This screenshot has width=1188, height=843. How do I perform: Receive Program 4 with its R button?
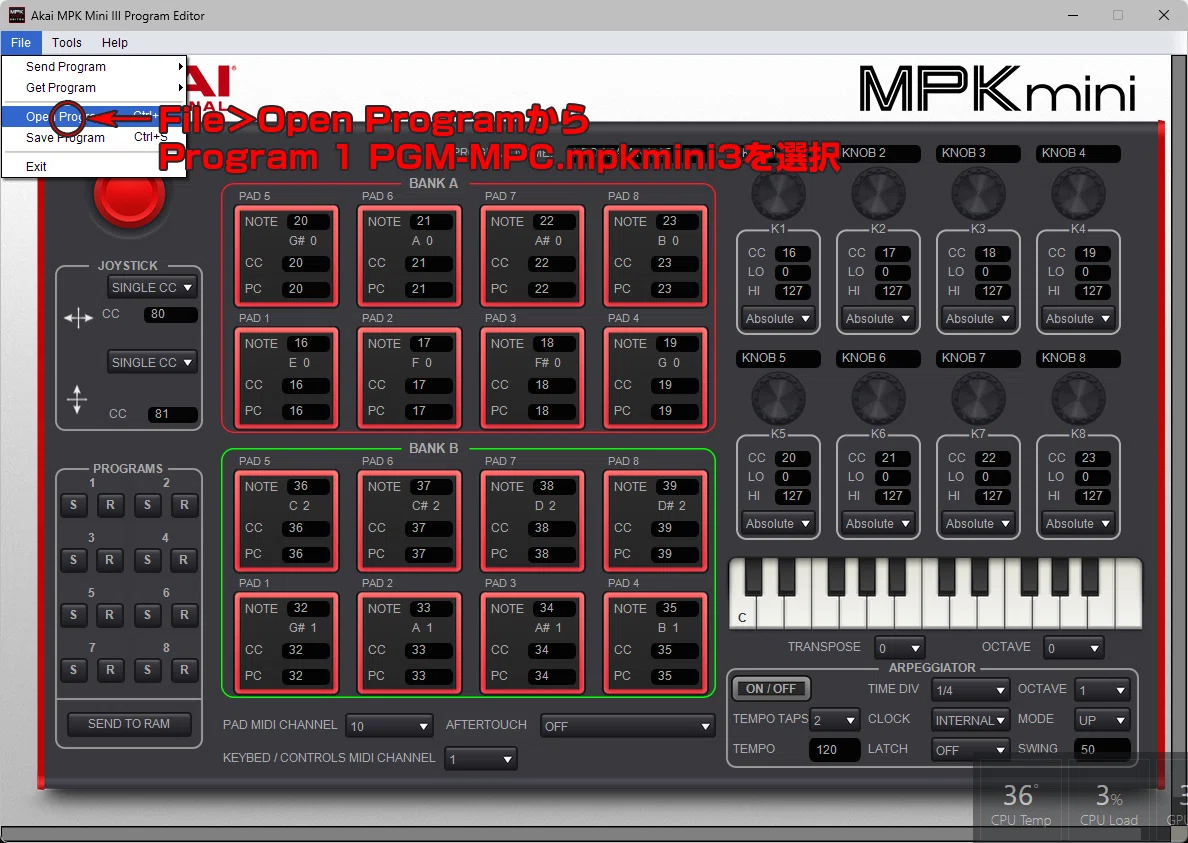(x=183, y=560)
